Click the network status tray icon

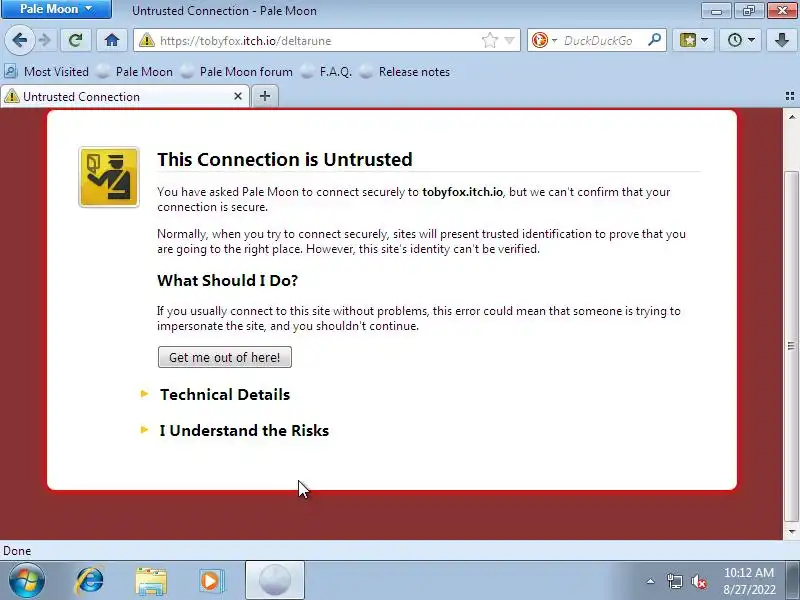(675, 581)
